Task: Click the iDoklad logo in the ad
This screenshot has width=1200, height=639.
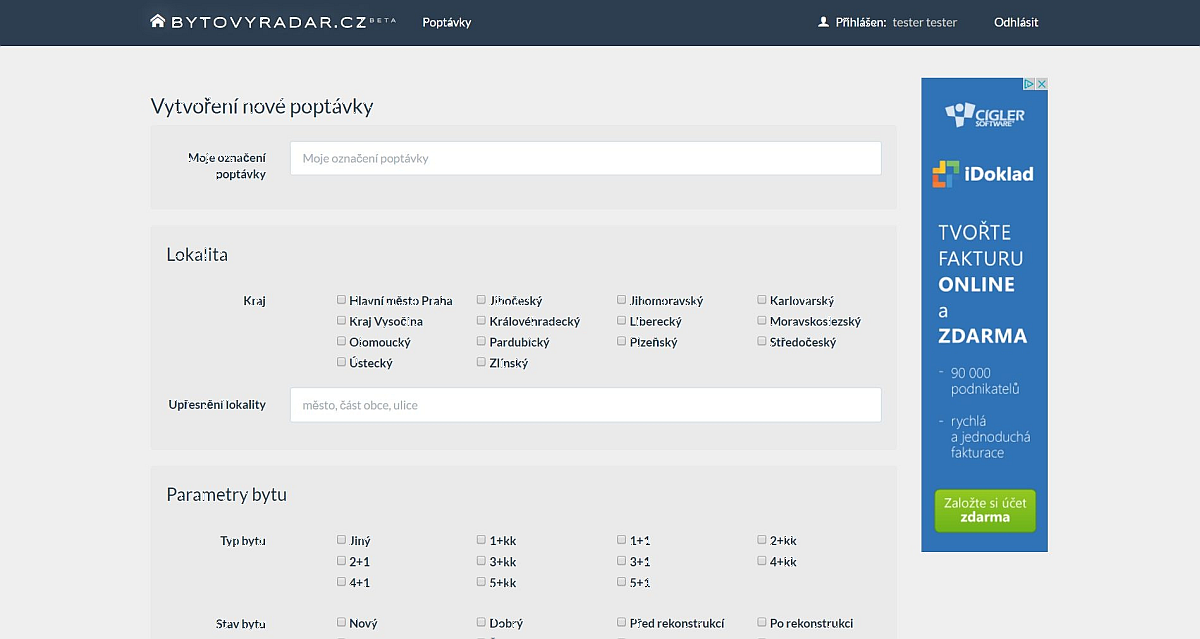Action: click(x=983, y=174)
